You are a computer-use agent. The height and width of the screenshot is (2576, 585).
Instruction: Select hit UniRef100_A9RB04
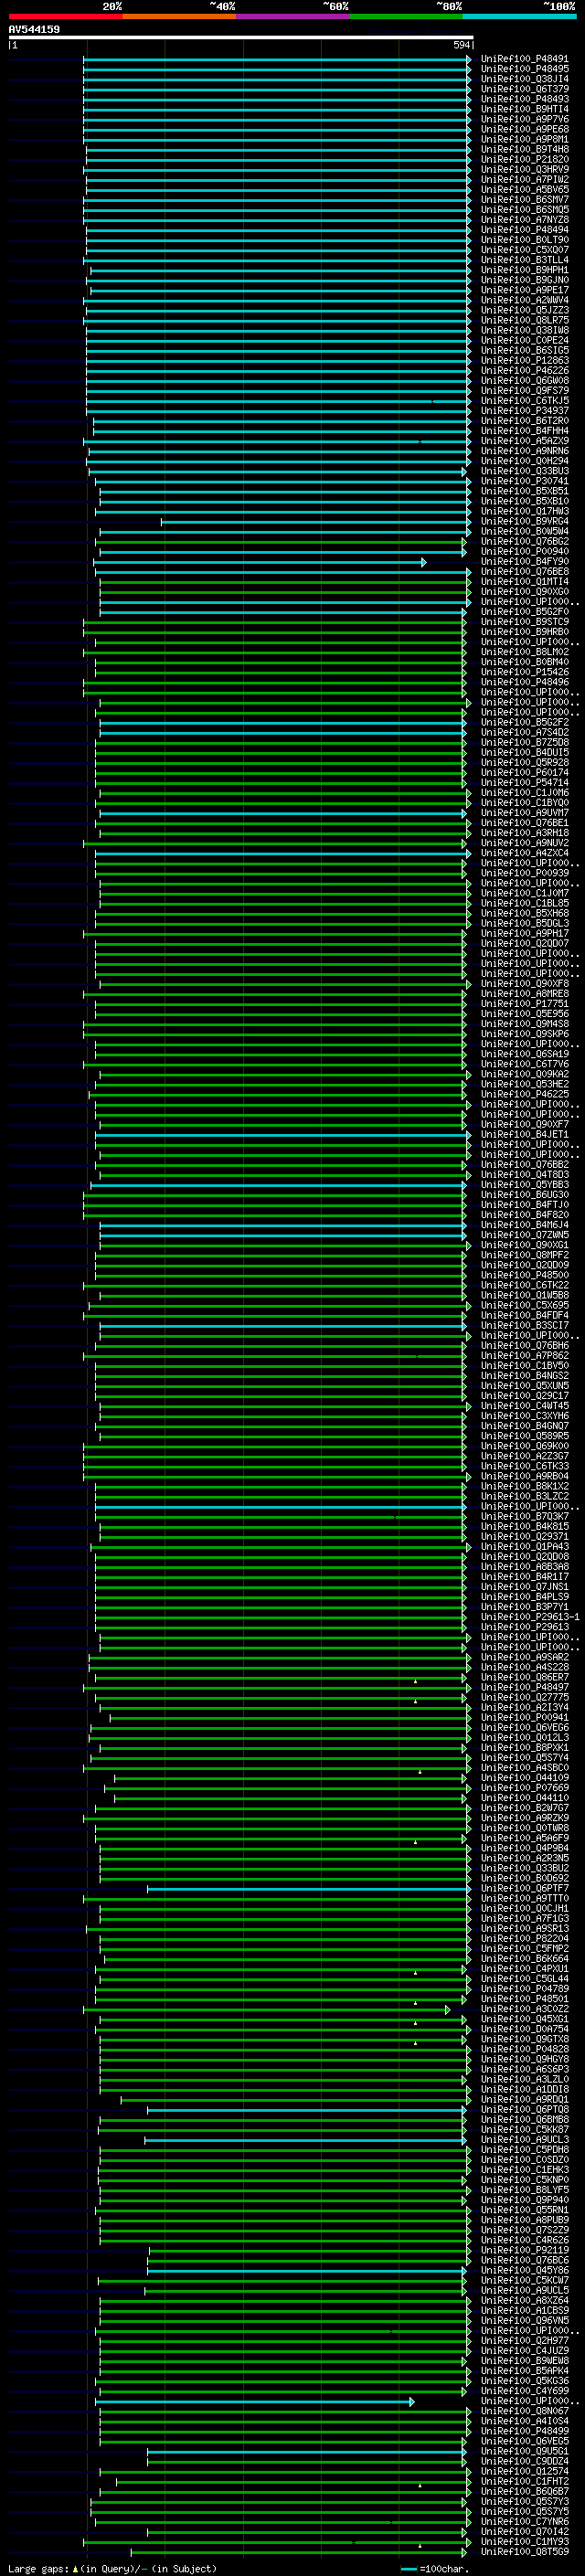[x=524, y=1476]
